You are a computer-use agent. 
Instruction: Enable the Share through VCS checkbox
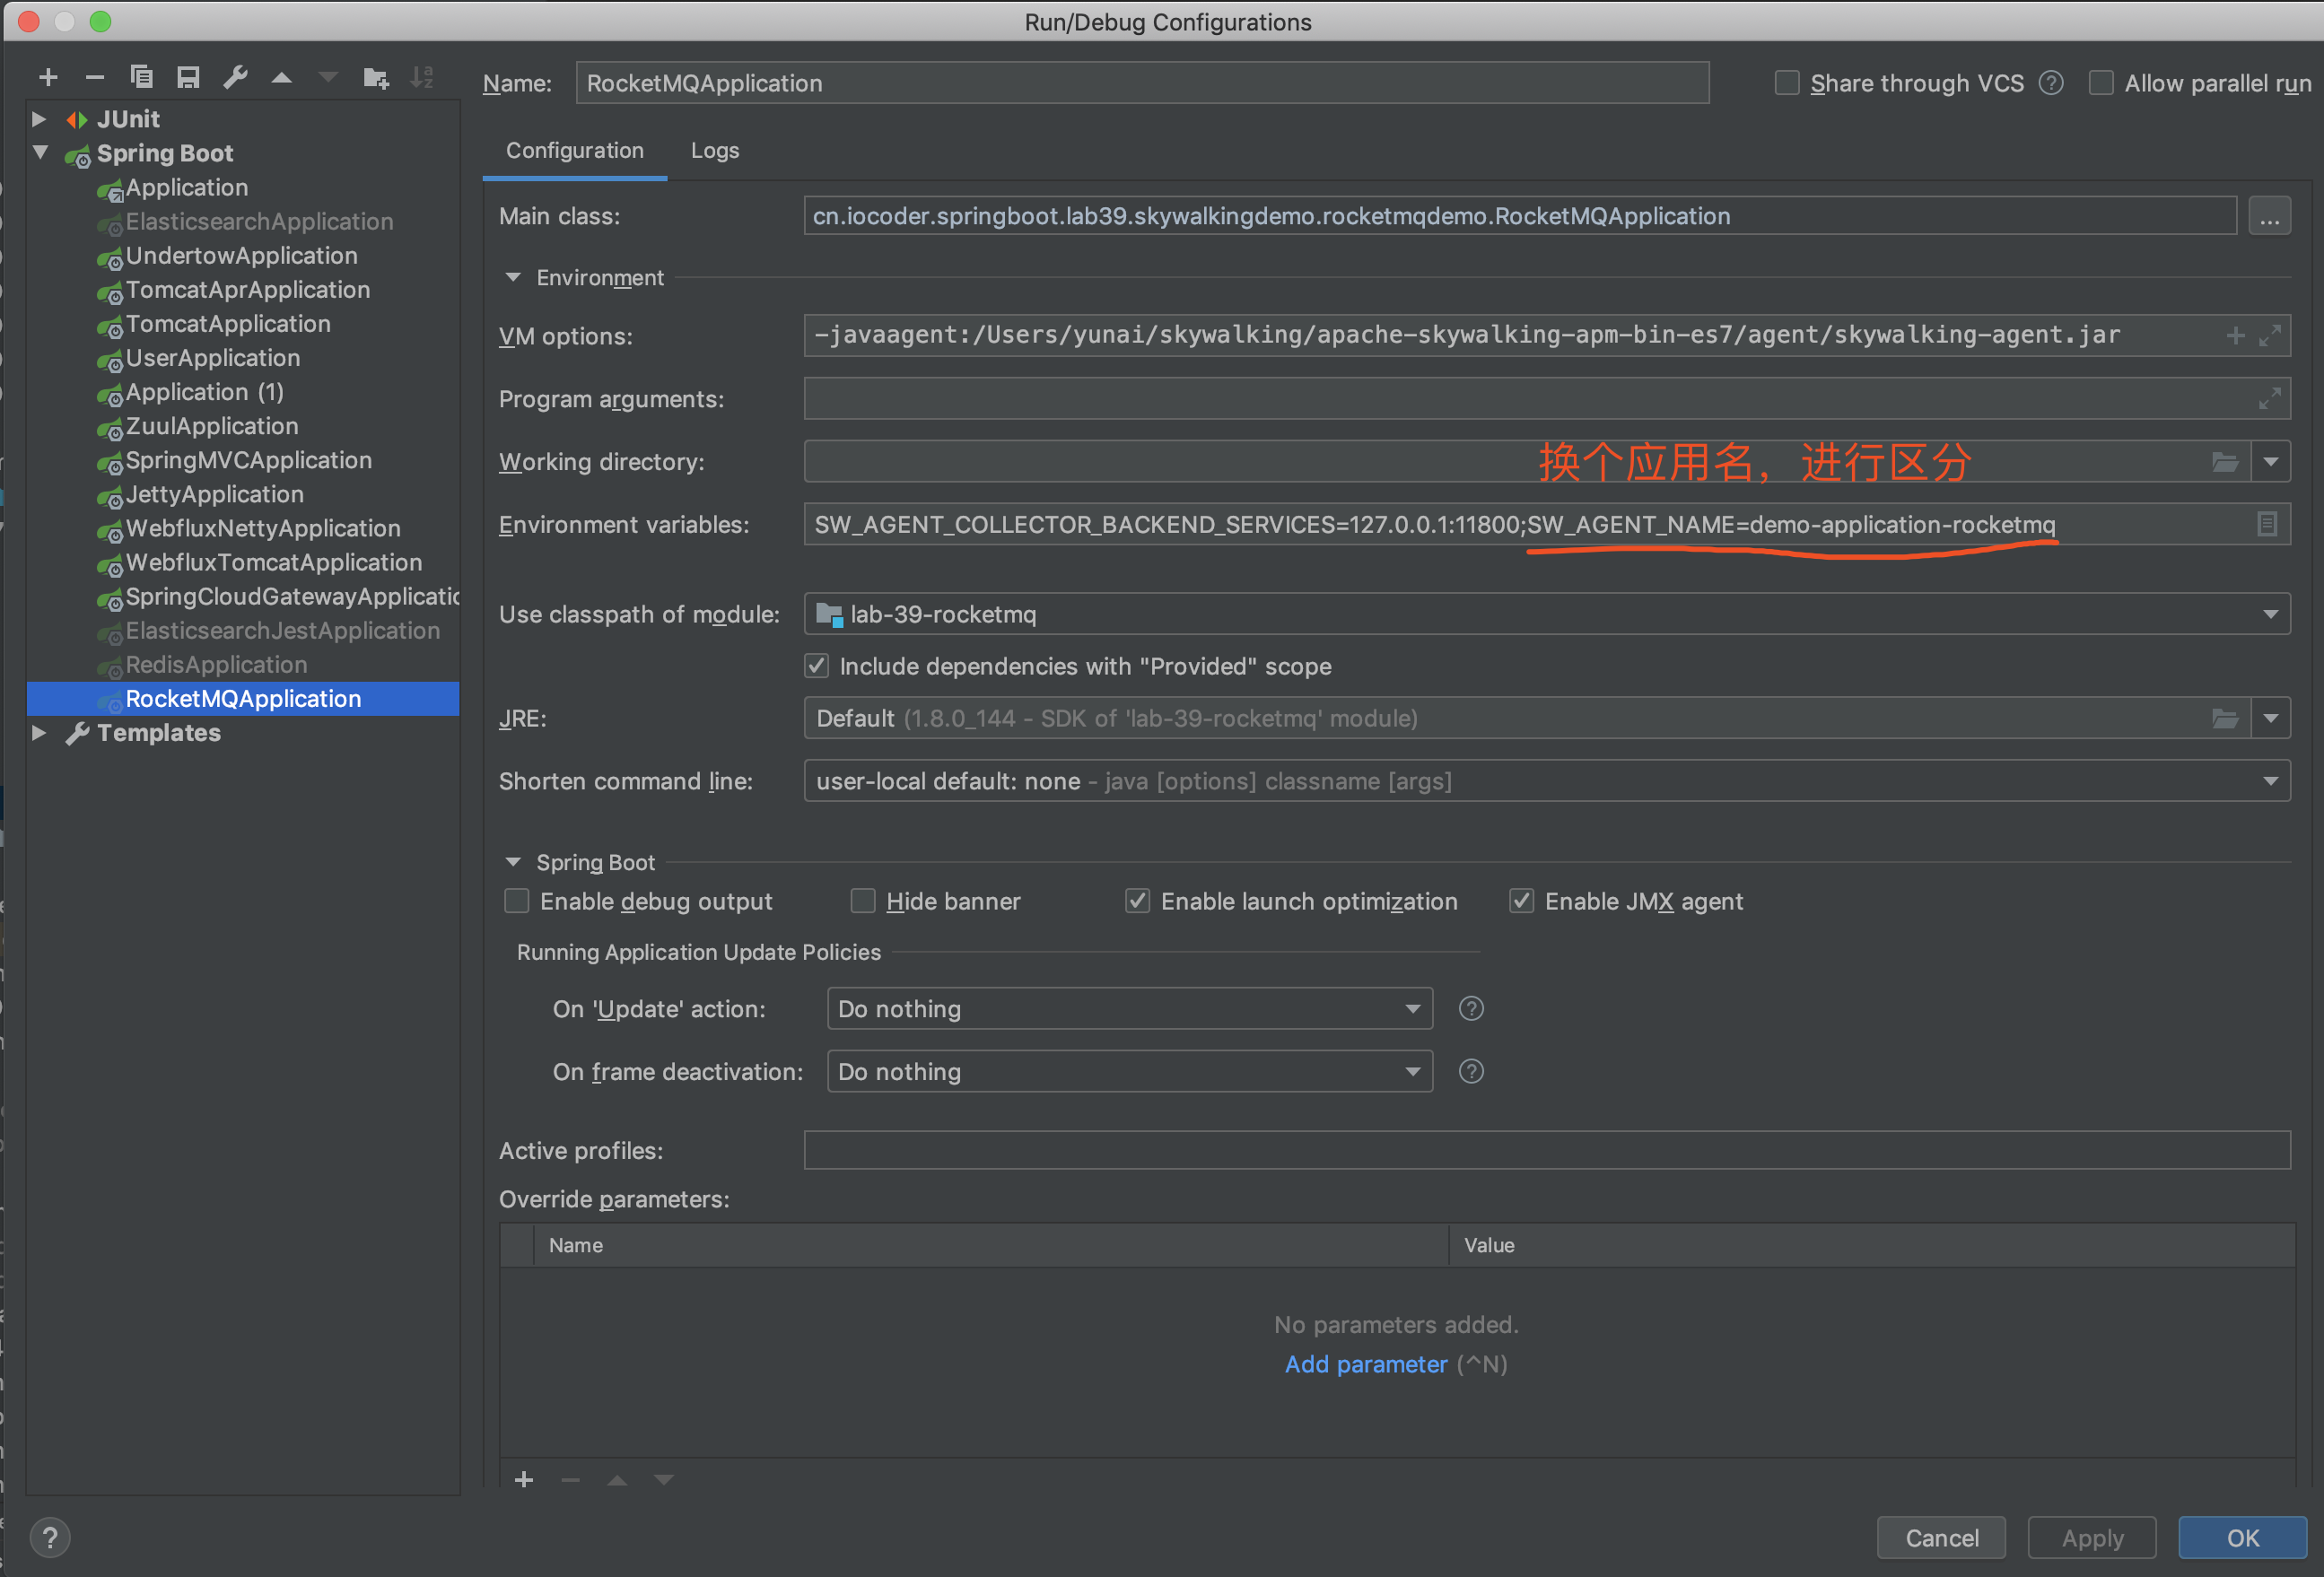tap(1786, 83)
